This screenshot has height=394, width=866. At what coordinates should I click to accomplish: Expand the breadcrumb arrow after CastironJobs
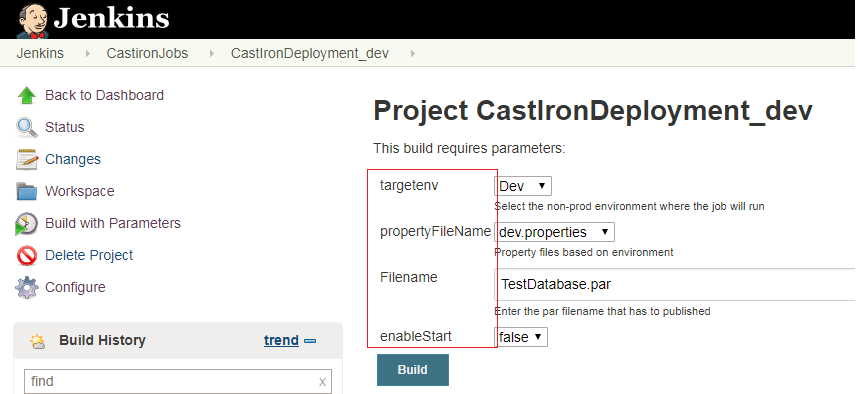pos(212,54)
